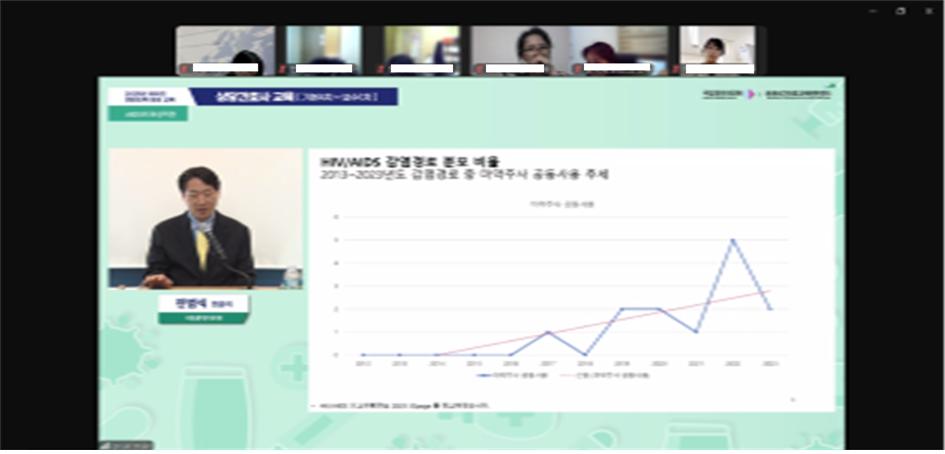The image size is (945, 454).
Task: Minimize the meeting window
Action: point(873,11)
